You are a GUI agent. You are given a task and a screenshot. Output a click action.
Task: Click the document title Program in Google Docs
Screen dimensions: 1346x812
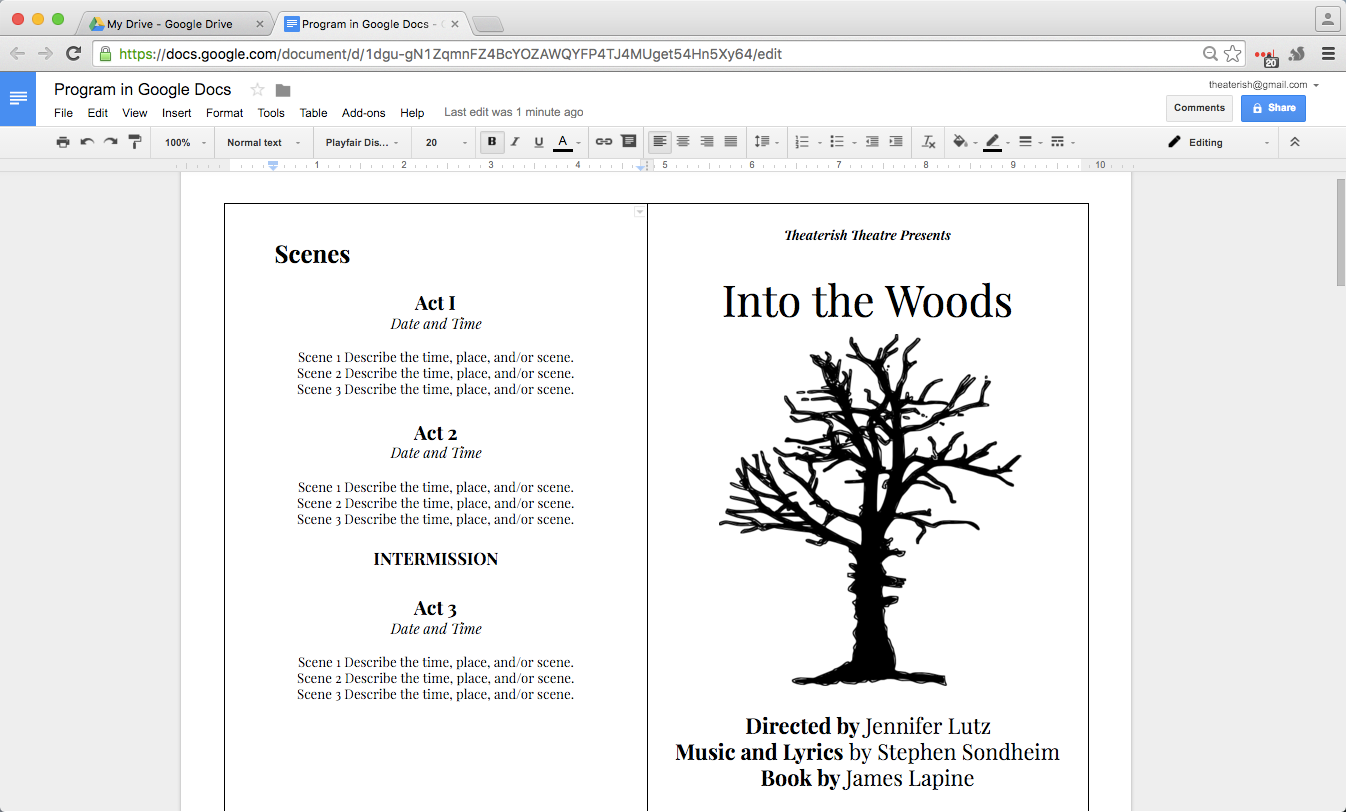point(142,90)
